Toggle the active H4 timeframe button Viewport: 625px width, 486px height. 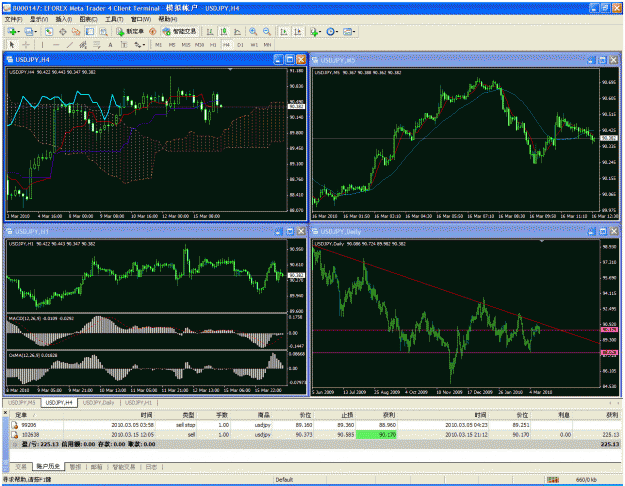(x=226, y=45)
